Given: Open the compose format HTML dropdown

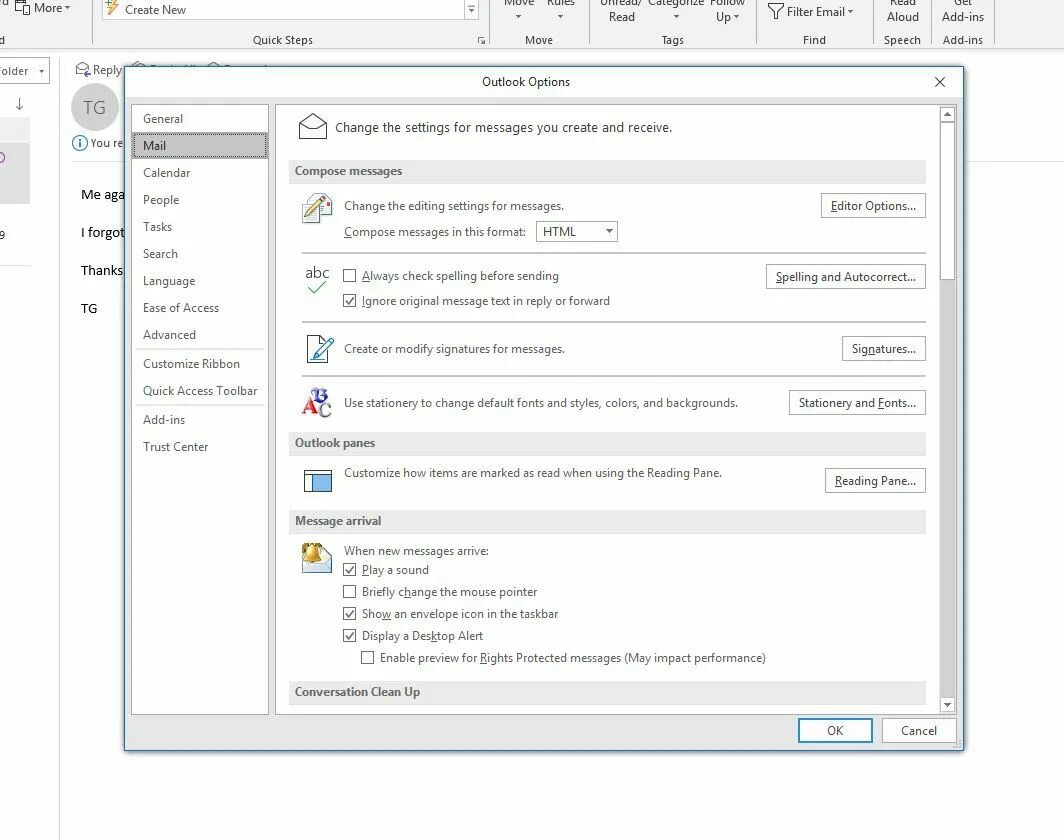Looking at the screenshot, I should tap(577, 231).
